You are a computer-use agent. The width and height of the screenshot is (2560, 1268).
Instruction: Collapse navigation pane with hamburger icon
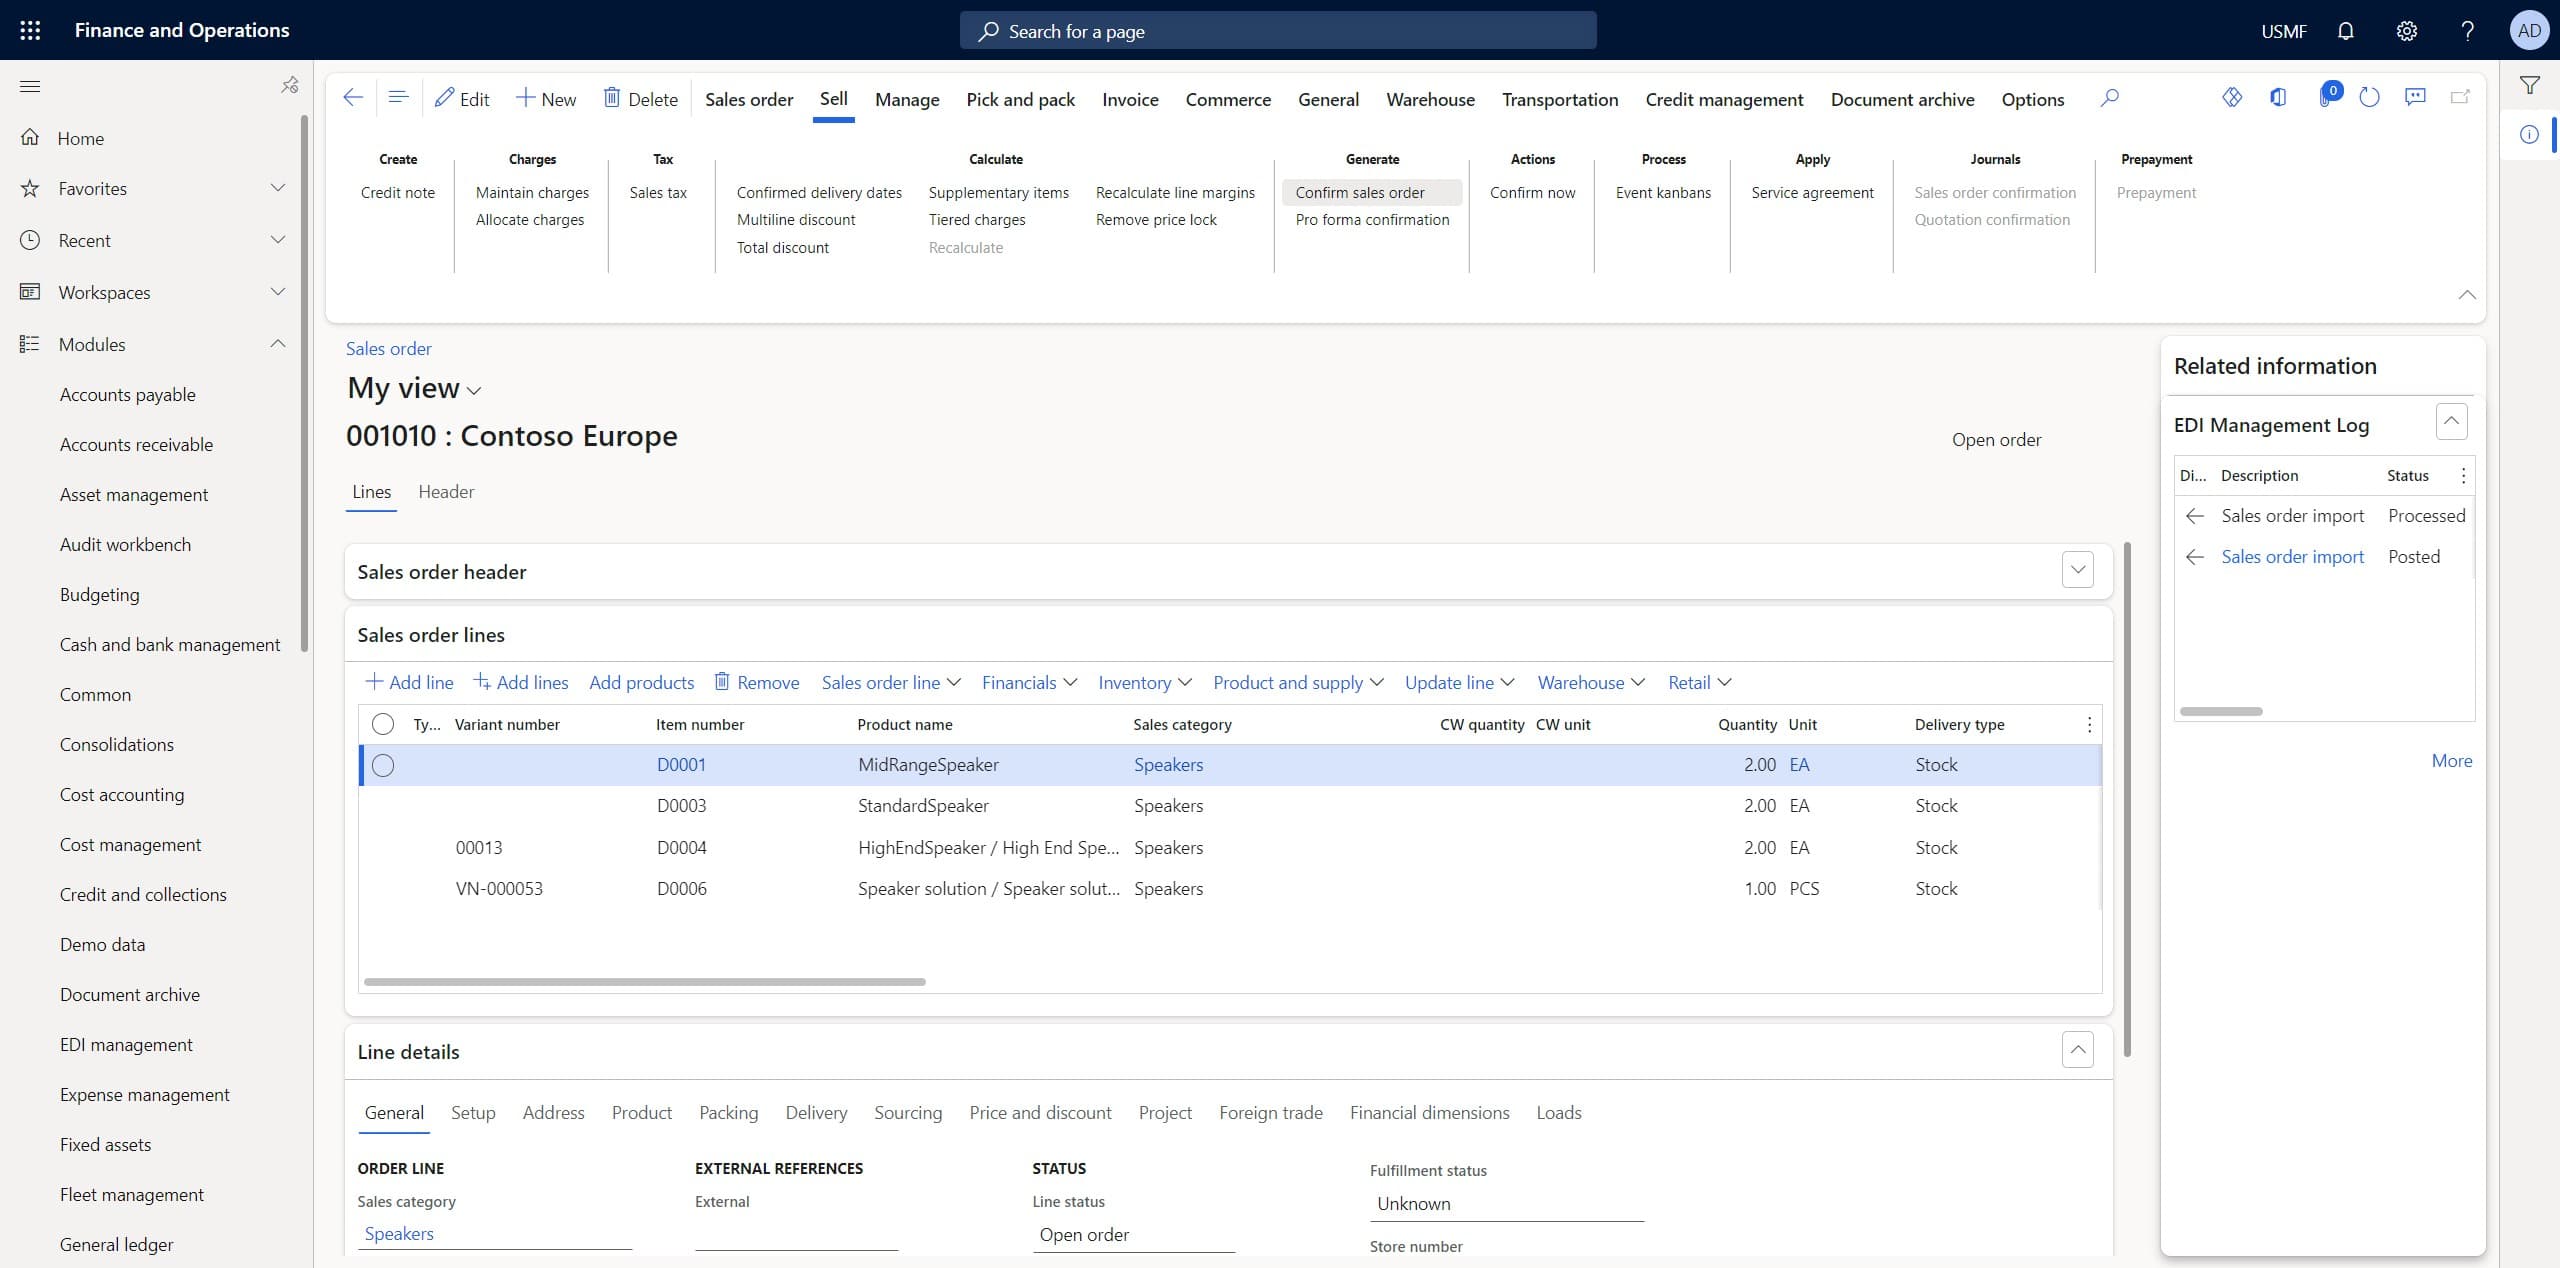(30, 86)
